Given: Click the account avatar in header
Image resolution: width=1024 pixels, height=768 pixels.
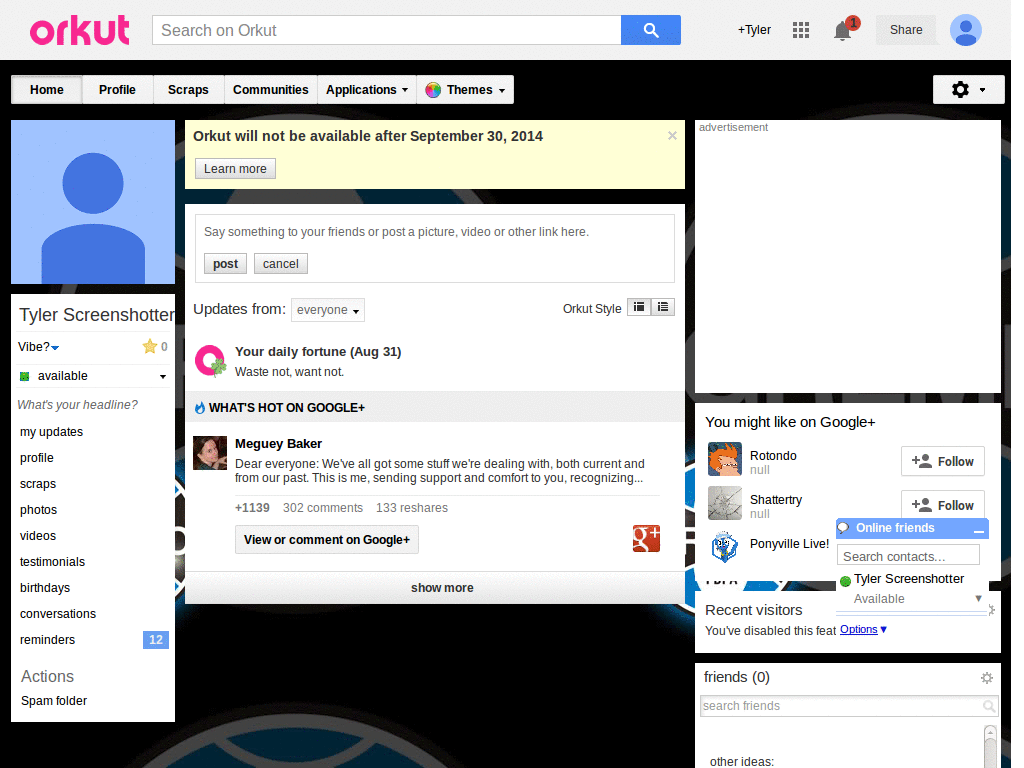Looking at the screenshot, I should (x=965, y=30).
